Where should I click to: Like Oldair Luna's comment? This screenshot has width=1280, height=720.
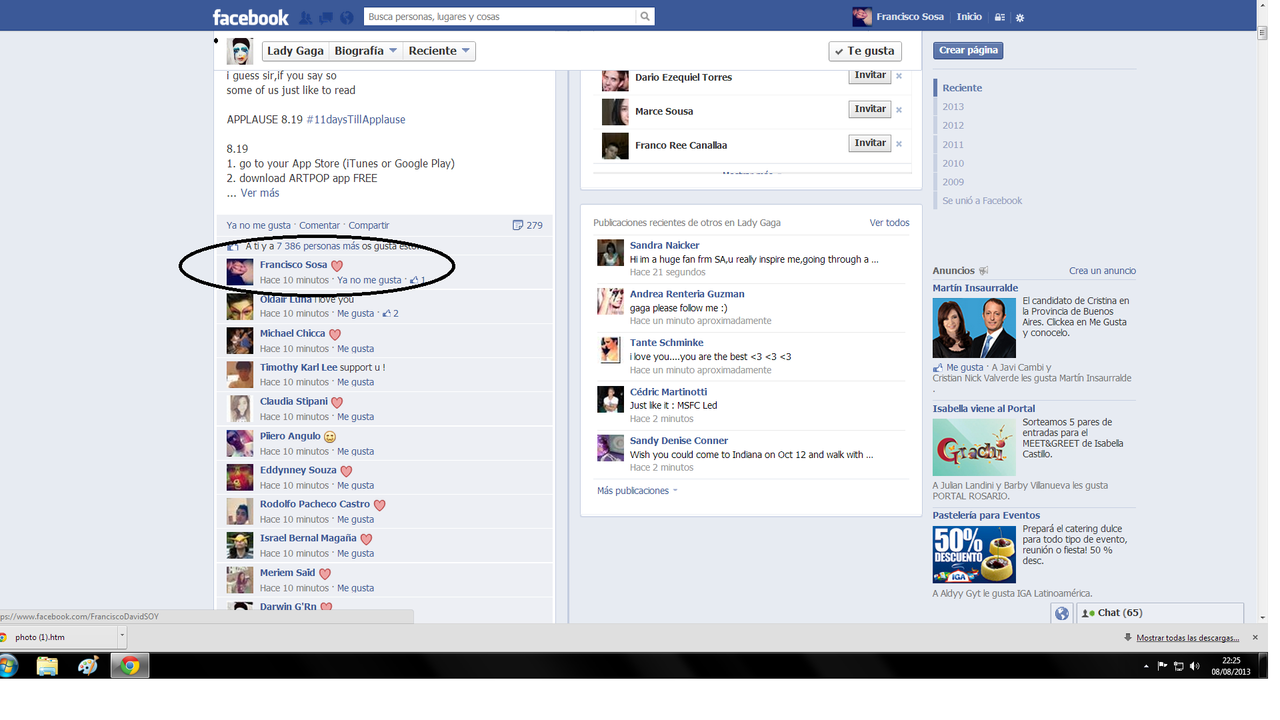pos(355,314)
